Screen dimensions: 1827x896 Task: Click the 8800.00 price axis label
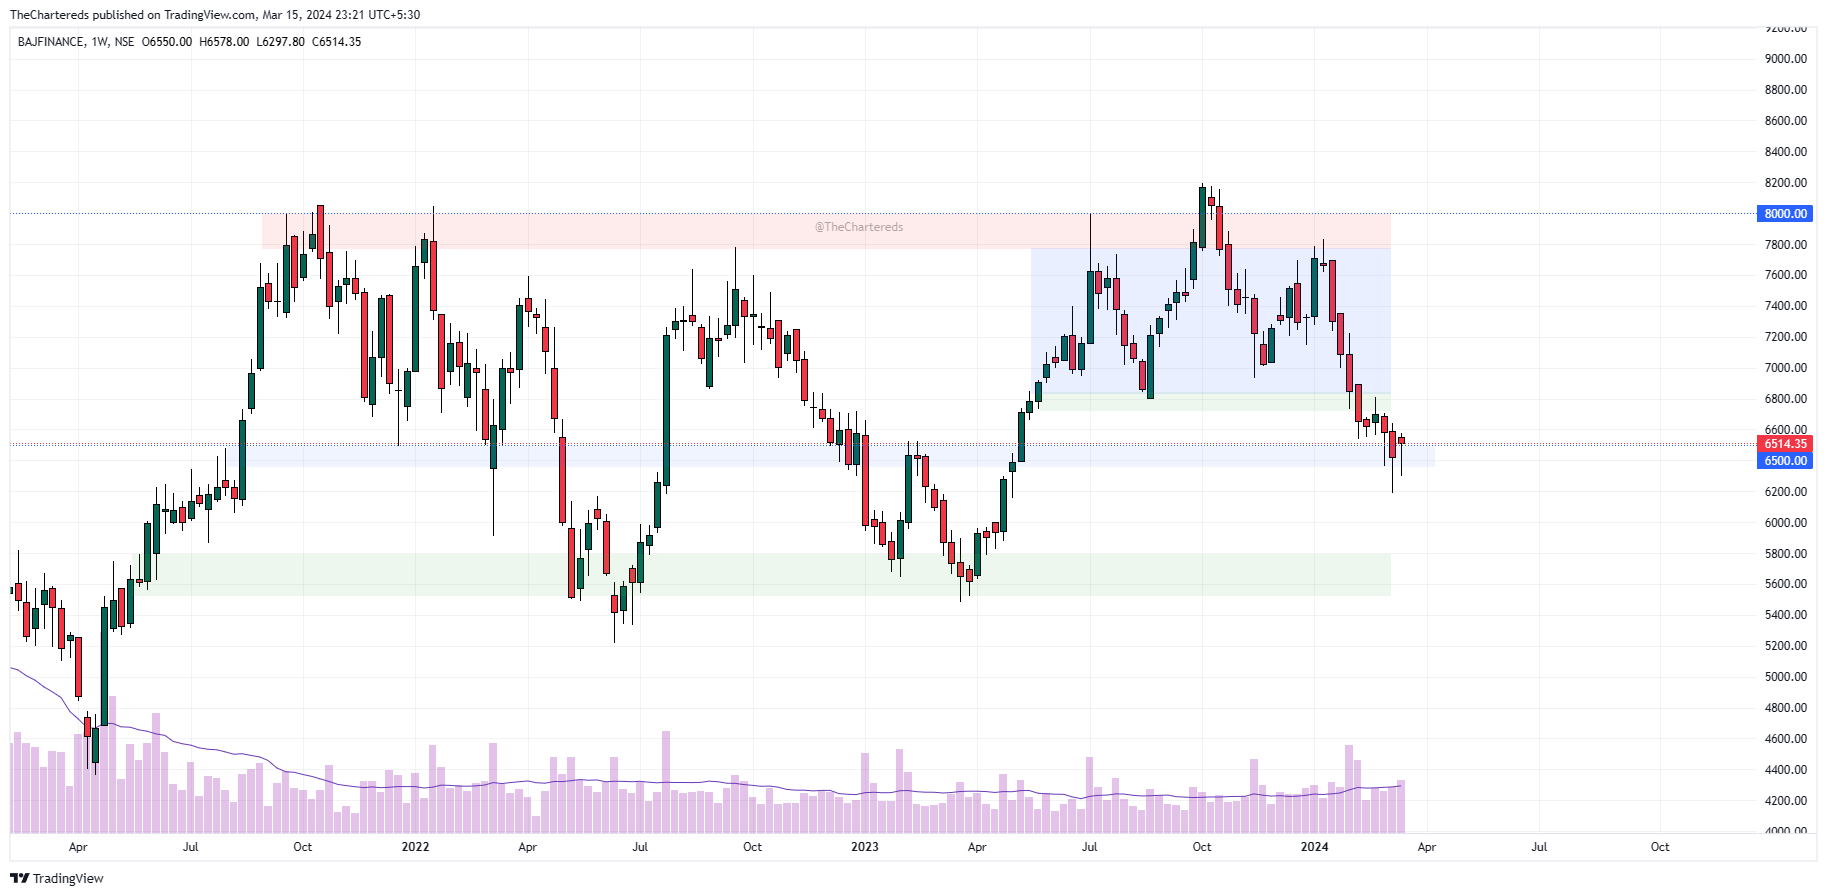[1785, 90]
